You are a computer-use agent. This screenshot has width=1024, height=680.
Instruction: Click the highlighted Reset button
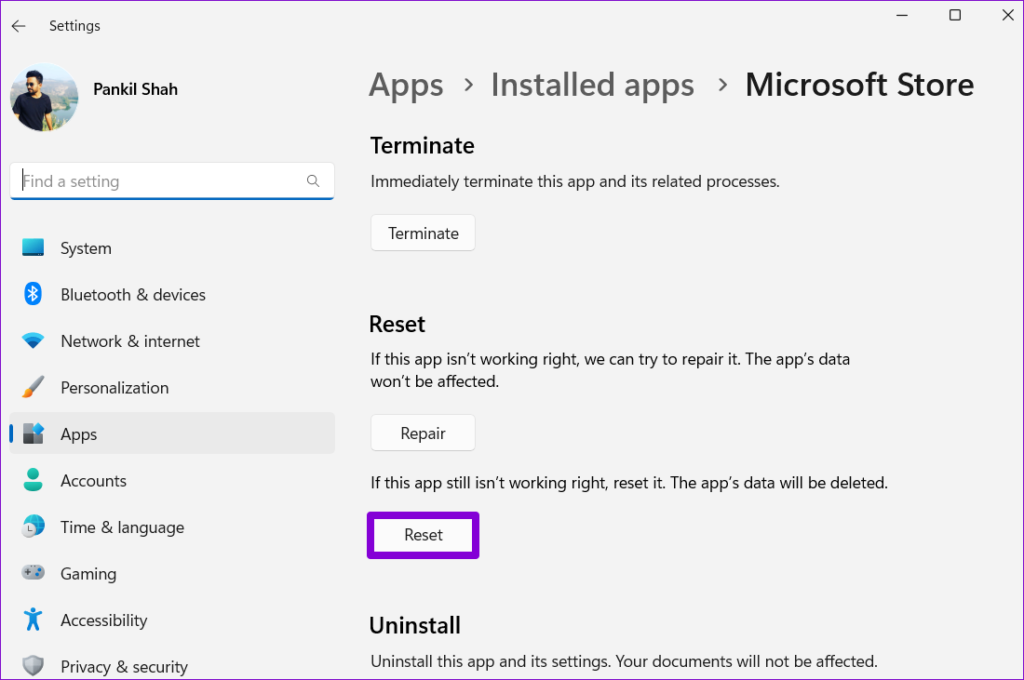point(422,534)
